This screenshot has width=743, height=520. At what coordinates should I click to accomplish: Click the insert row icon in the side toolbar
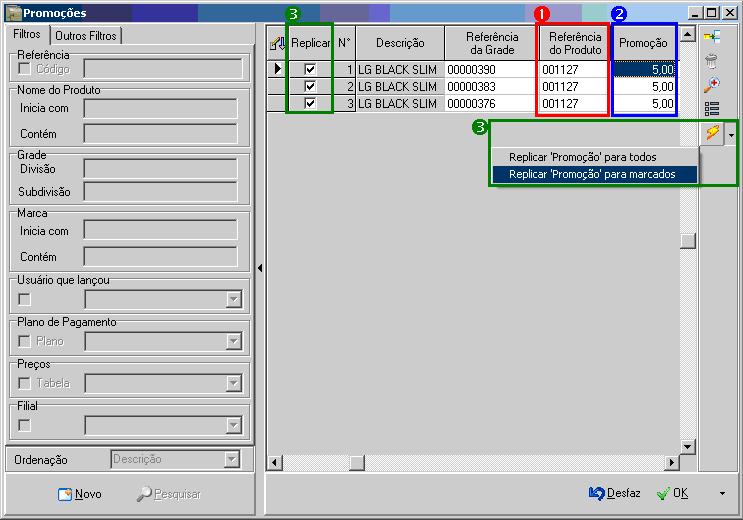point(712,37)
